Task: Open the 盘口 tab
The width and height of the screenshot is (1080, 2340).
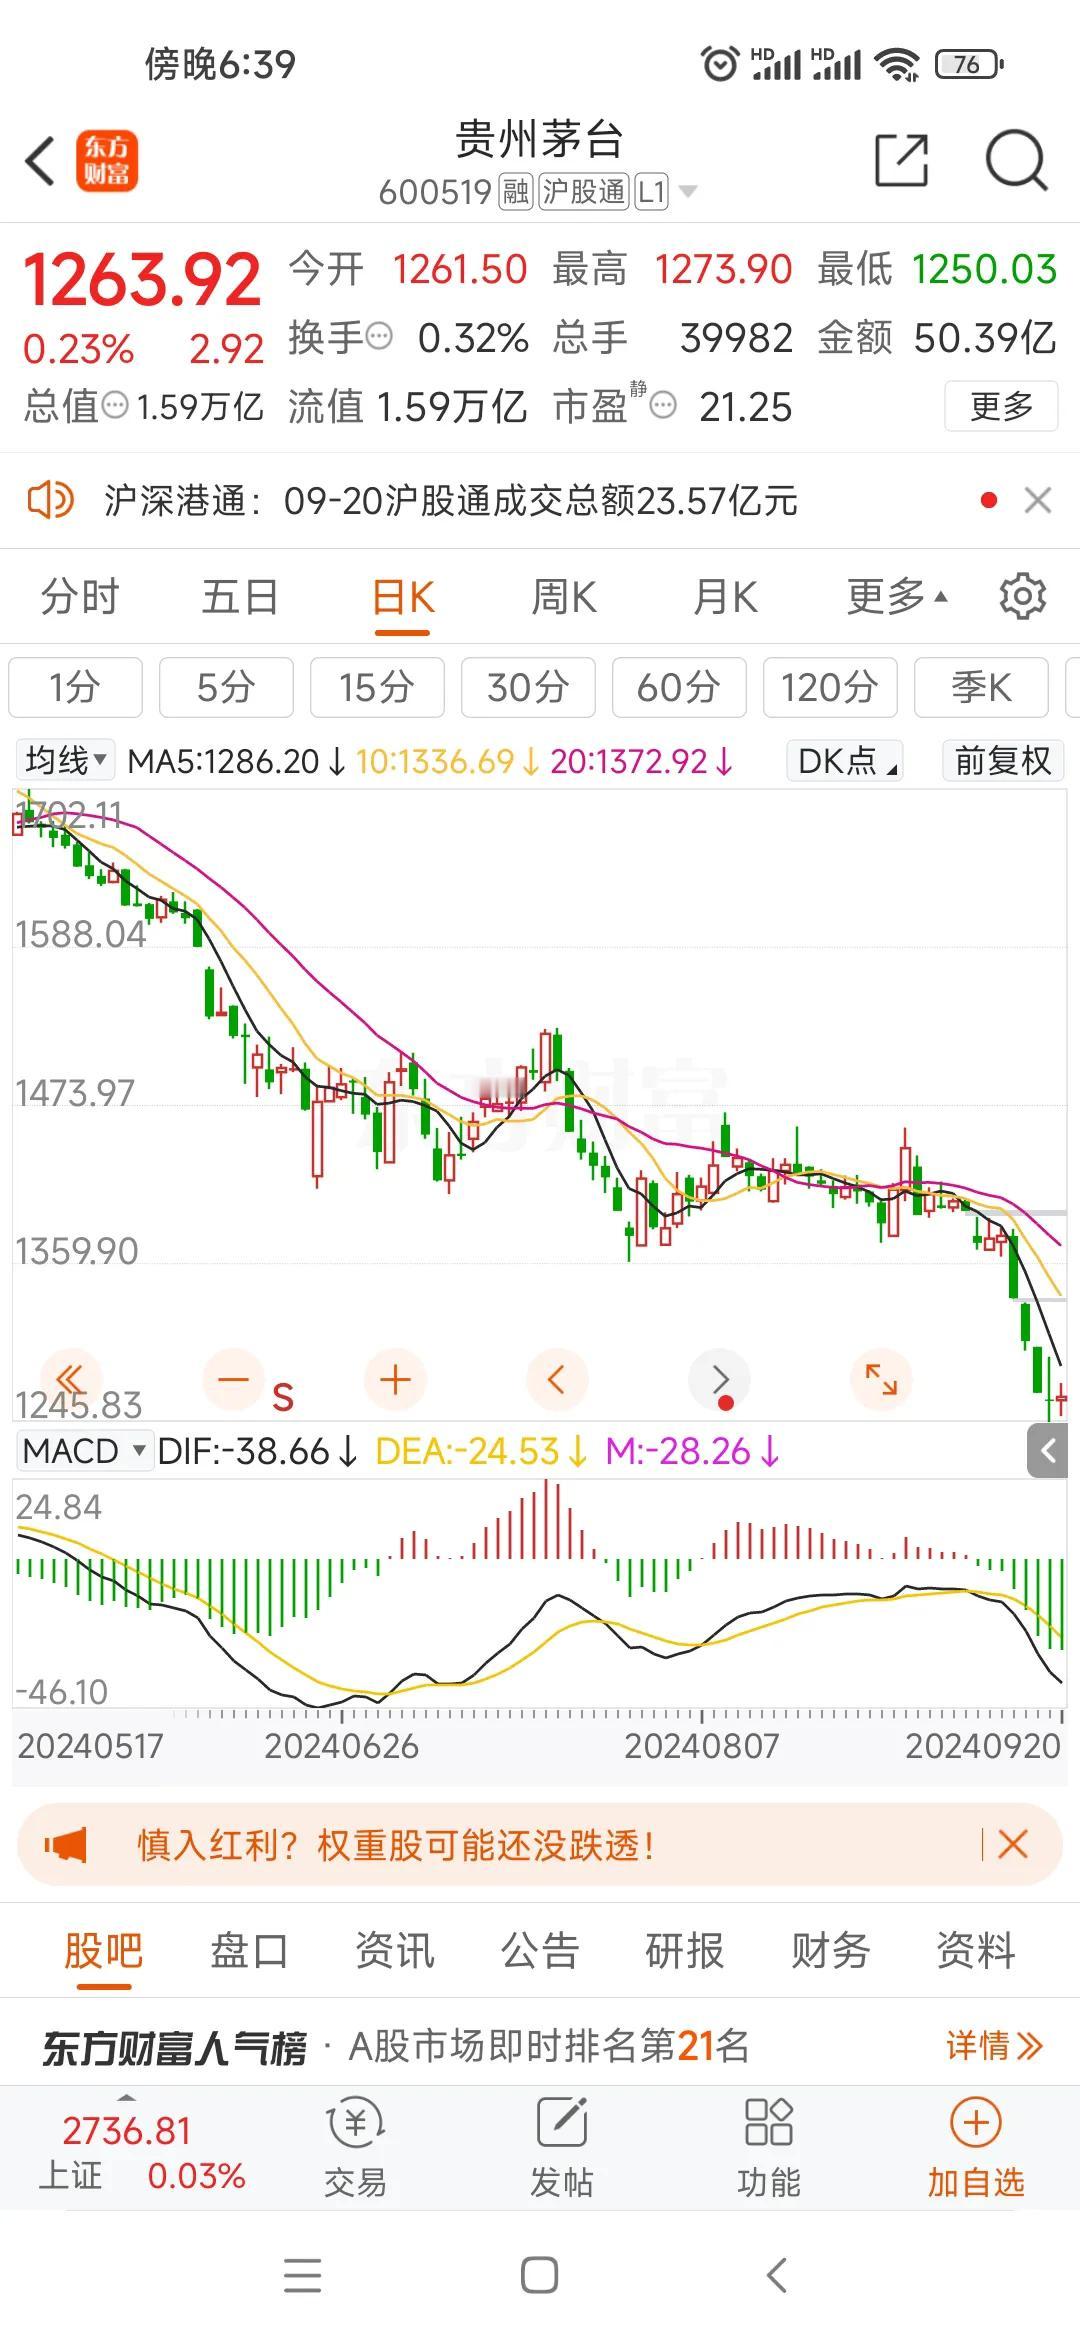Action: [250, 1950]
